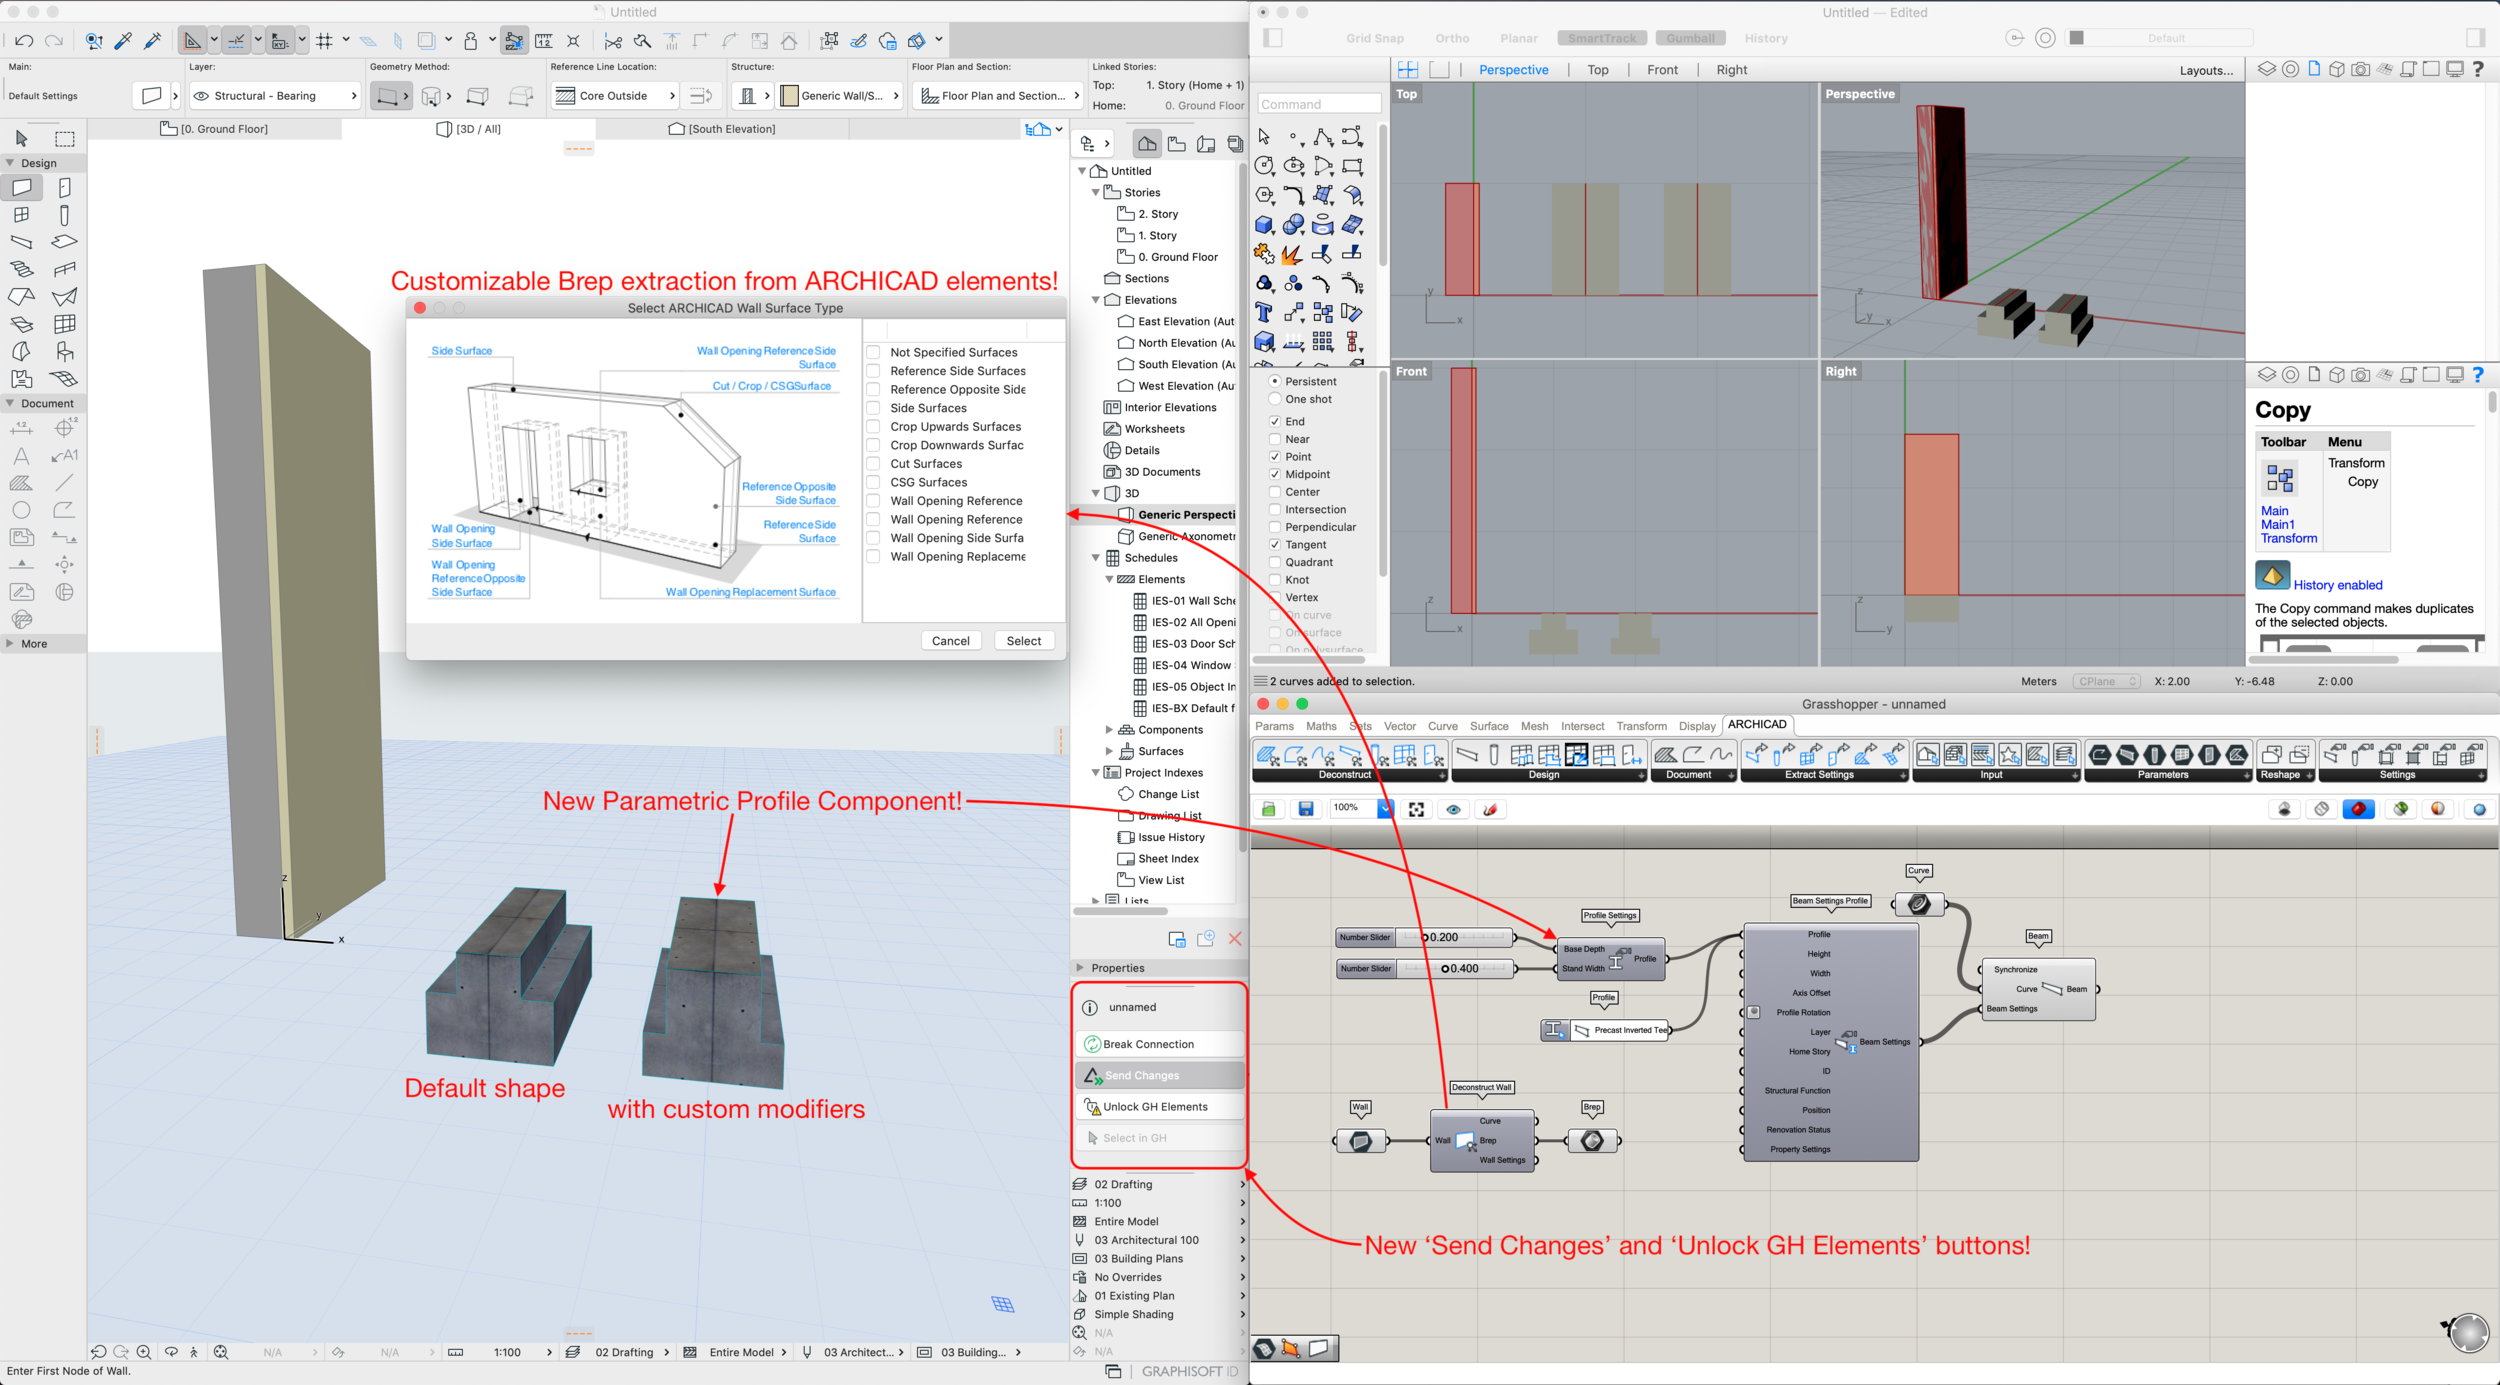
Task: Toggle the Grid Snap button in Rhino
Action: click(1374, 38)
